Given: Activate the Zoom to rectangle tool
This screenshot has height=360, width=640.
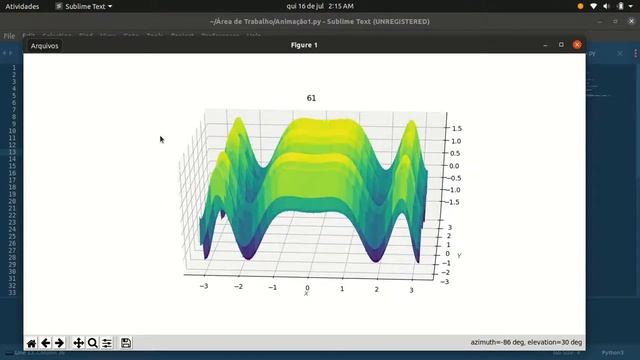Looking at the screenshot, I should pos(93,343).
